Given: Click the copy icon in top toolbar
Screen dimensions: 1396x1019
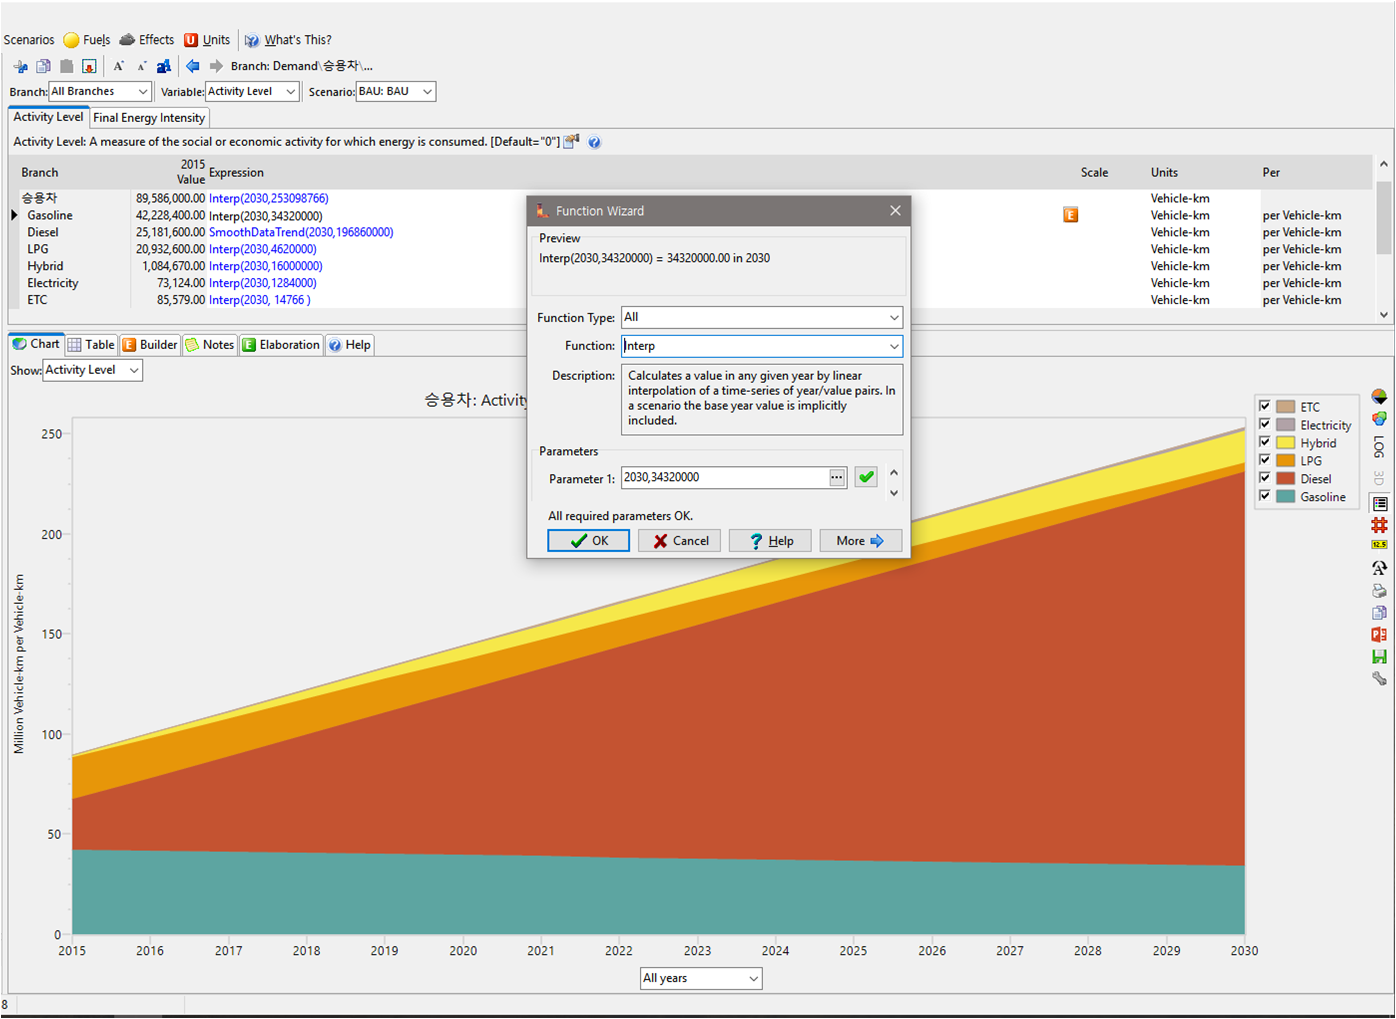Looking at the screenshot, I should (x=43, y=66).
